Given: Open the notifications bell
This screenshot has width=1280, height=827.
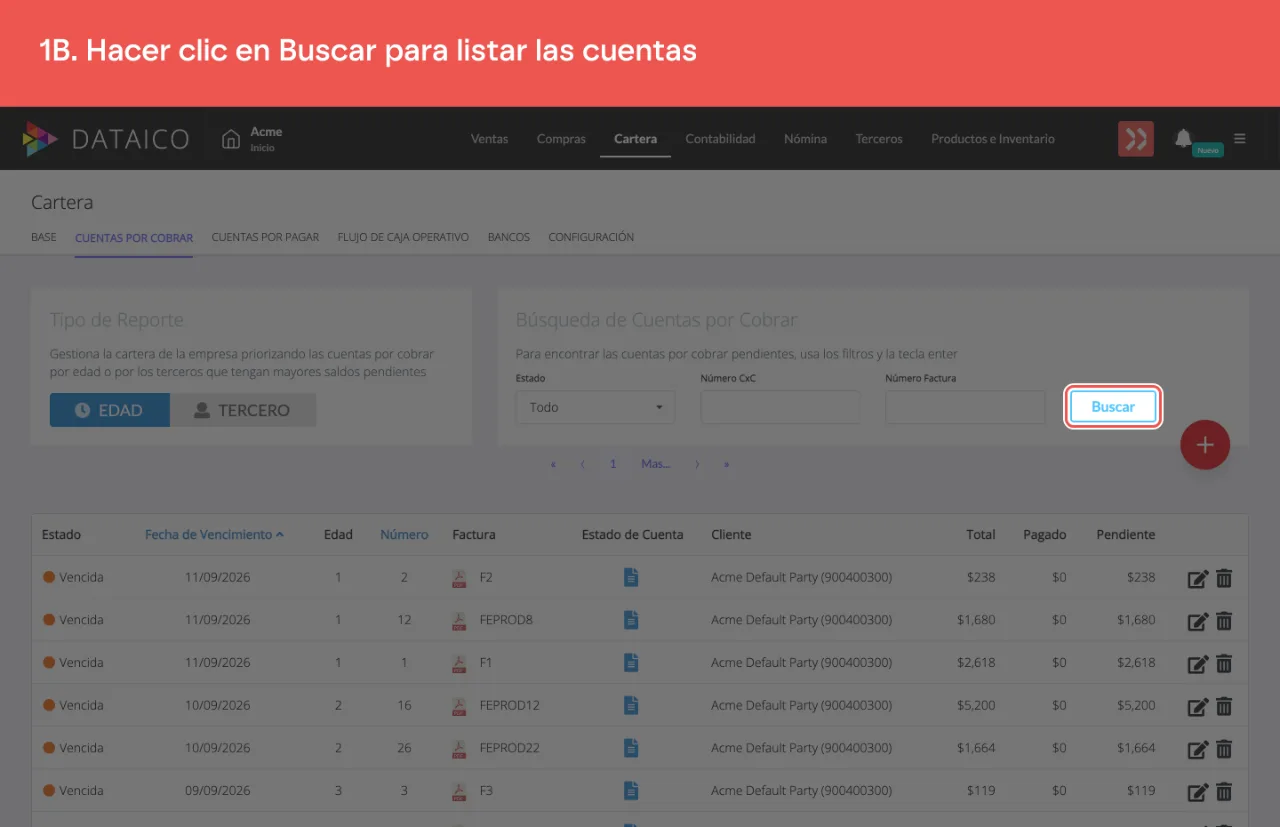Looking at the screenshot, I should (1183, 138).
